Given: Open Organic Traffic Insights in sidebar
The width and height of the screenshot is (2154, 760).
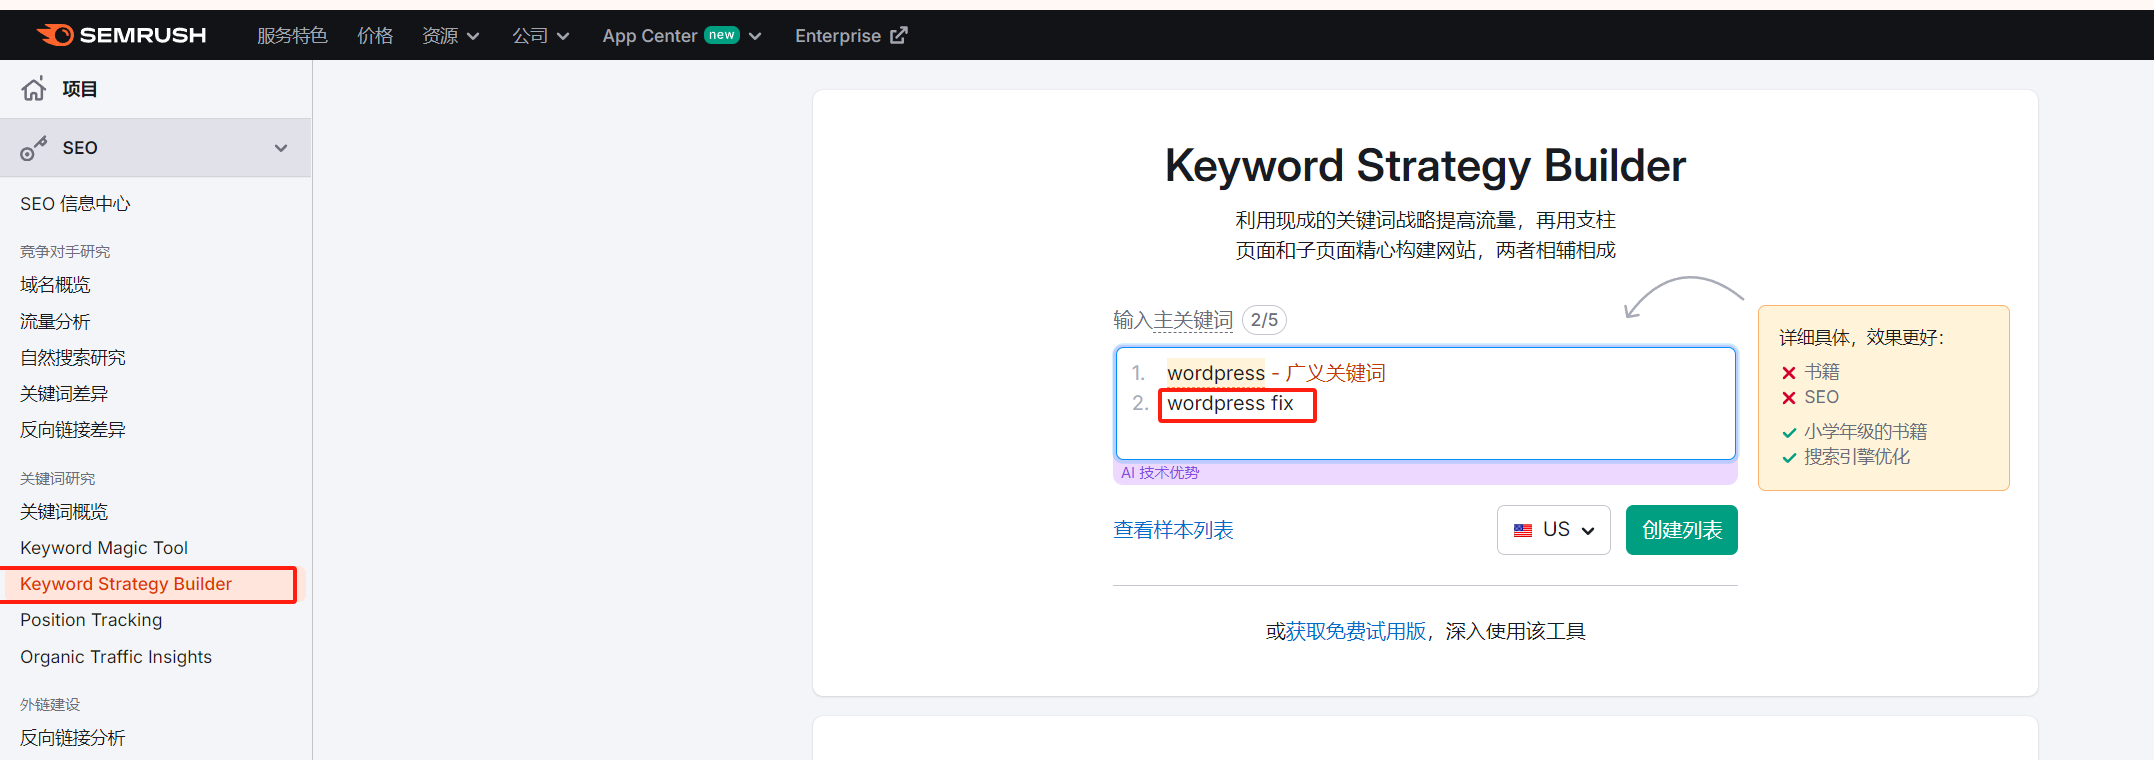Looking at the screenshot, I should 116,657.
